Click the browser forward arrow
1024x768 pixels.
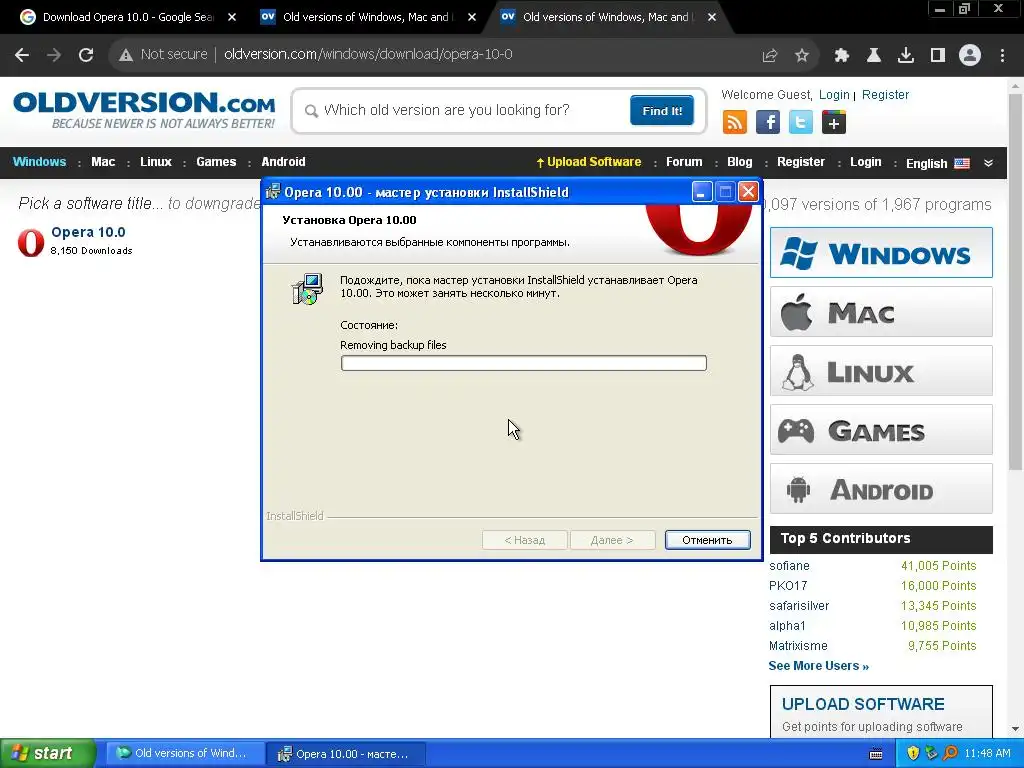tap(54, 55)
